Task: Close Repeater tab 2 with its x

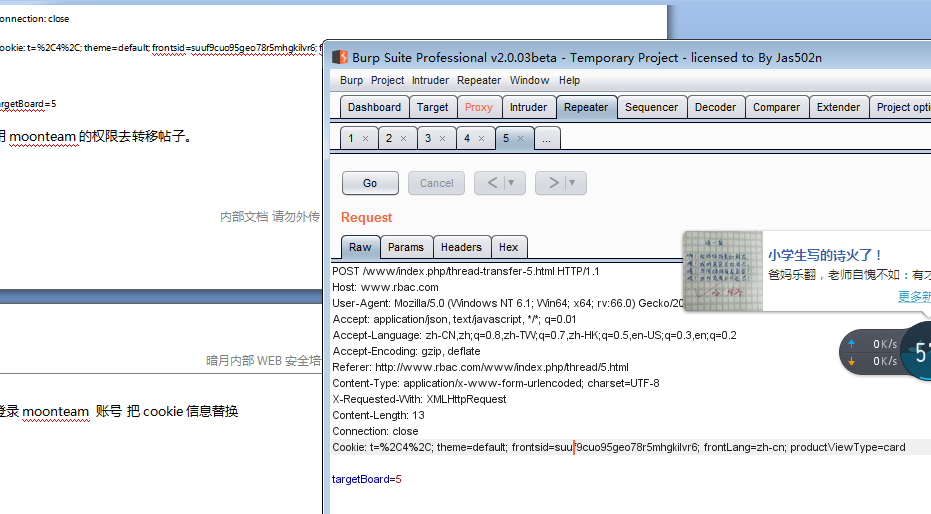Action: tap(403, 138)
